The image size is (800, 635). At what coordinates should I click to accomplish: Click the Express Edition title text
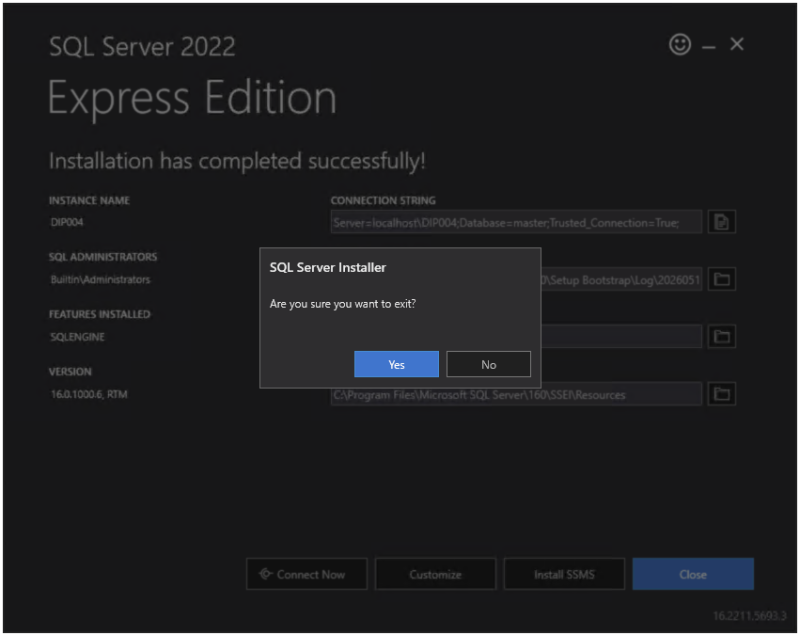[192, 98]
